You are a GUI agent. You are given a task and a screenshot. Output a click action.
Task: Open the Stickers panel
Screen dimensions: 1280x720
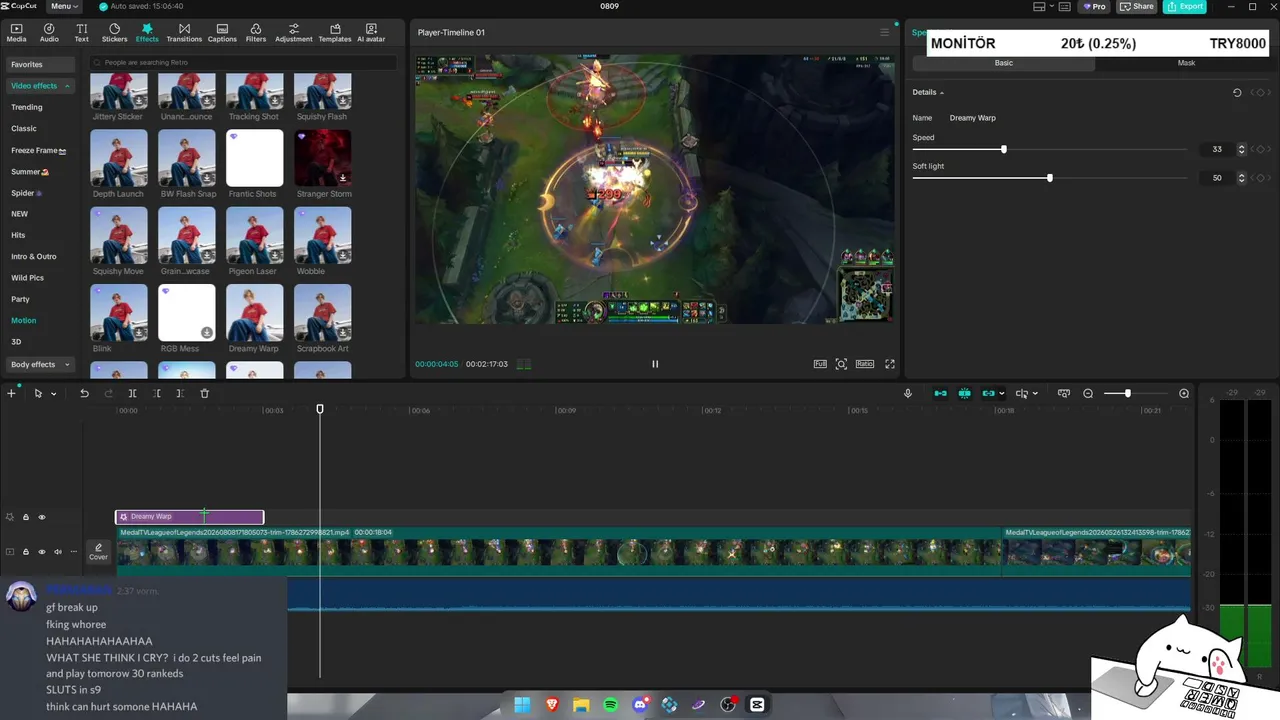point(115,33)
